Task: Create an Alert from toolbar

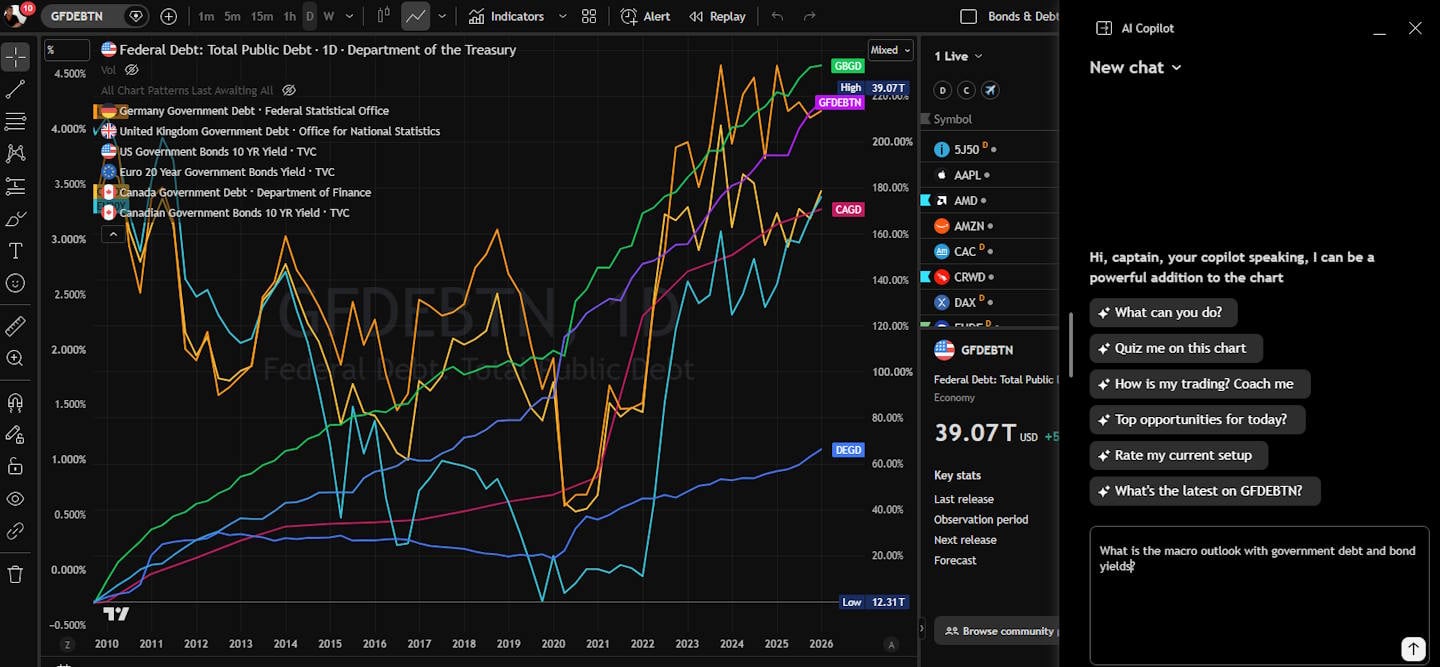Action: pyautogui.click(x=646, y=16)
